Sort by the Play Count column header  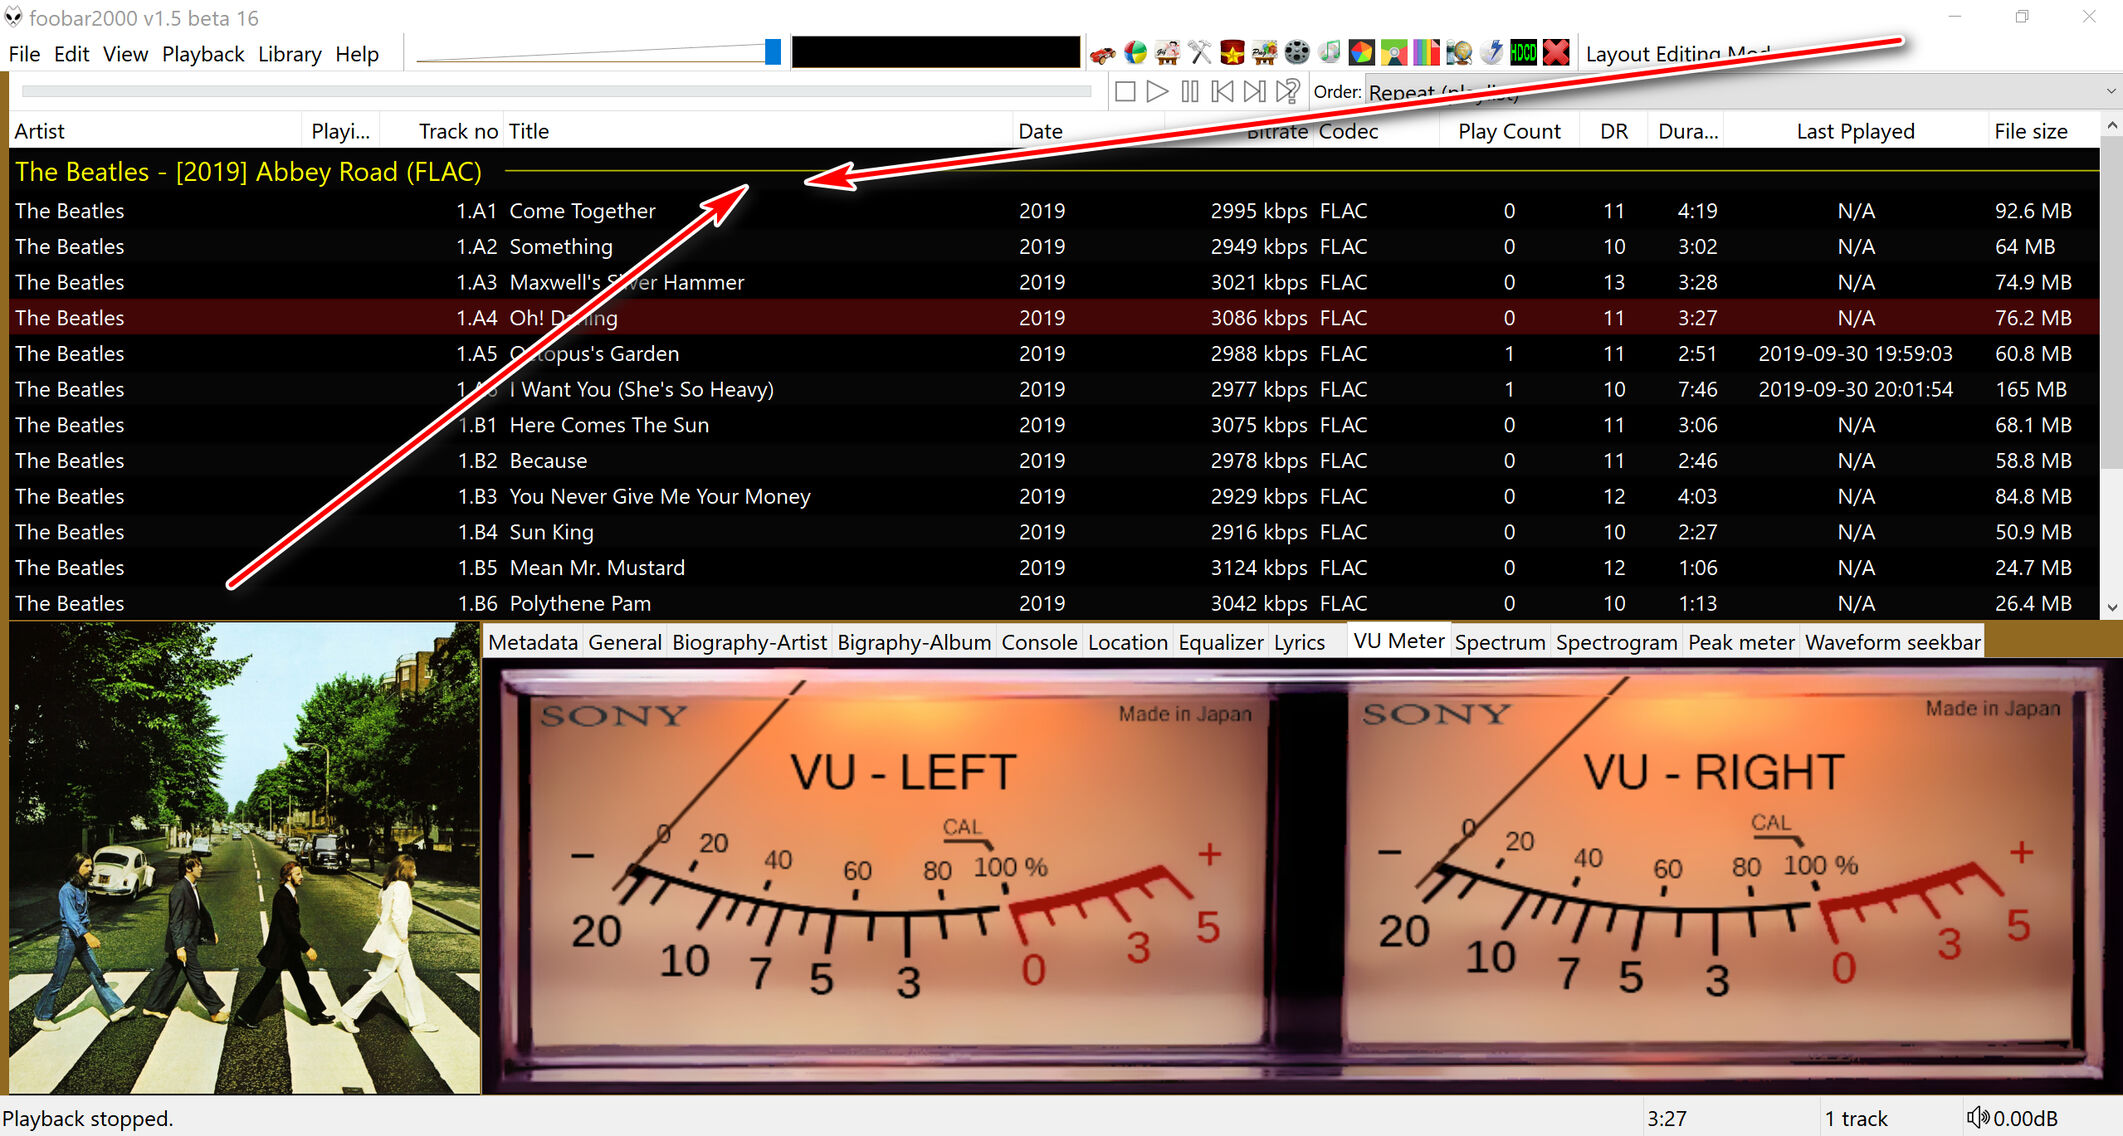(1509, 131)
